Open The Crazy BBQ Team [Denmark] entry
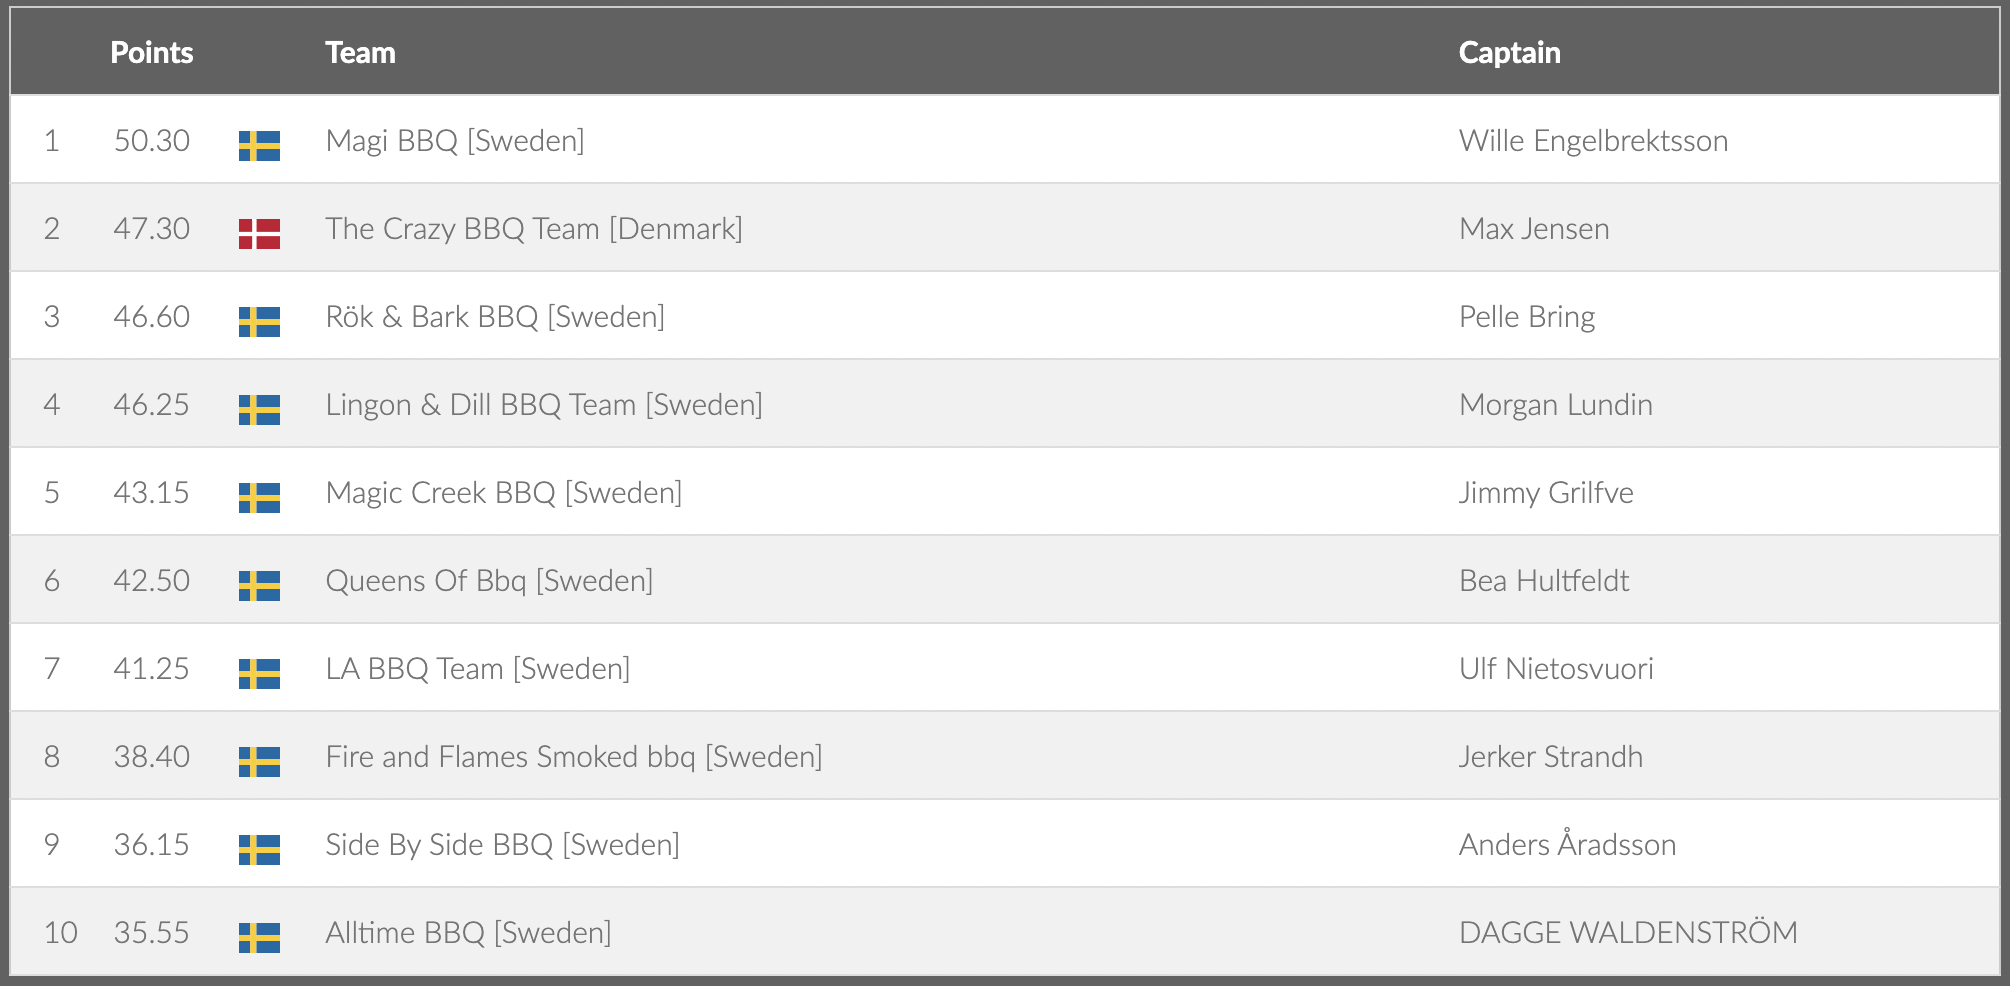Viewport: 2010px width, 986px height. [534, 229]
